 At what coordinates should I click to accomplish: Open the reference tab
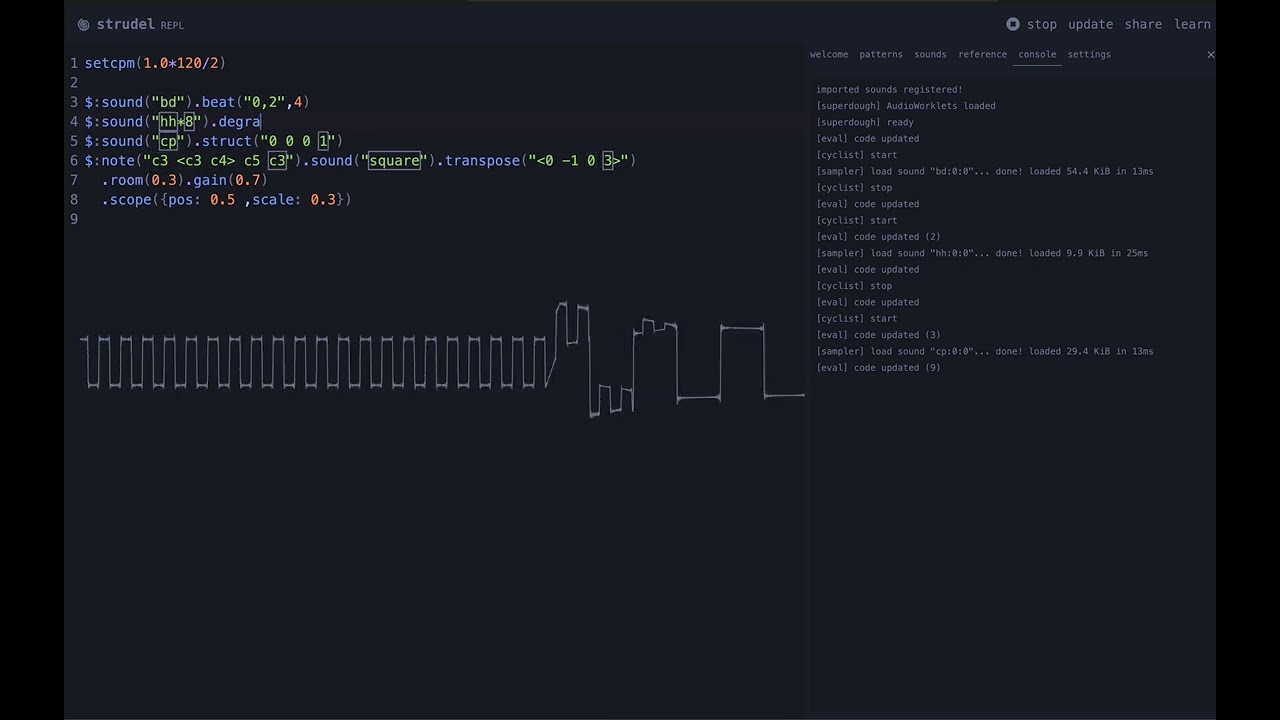pyautogui.click(x=982, y=54)
